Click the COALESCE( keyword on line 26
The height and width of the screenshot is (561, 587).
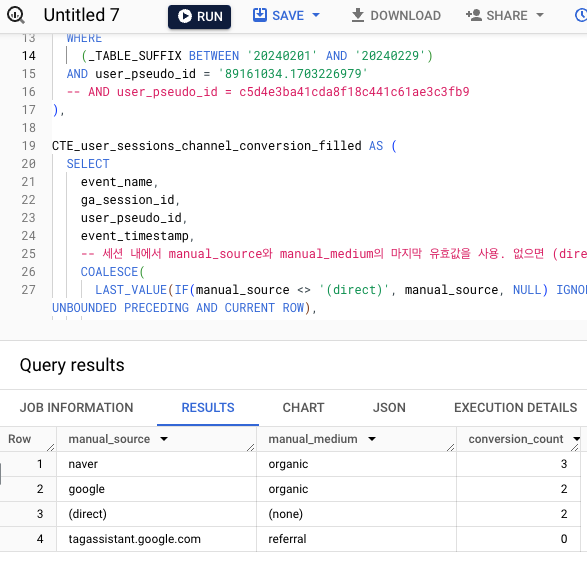(x=113, y=272)
